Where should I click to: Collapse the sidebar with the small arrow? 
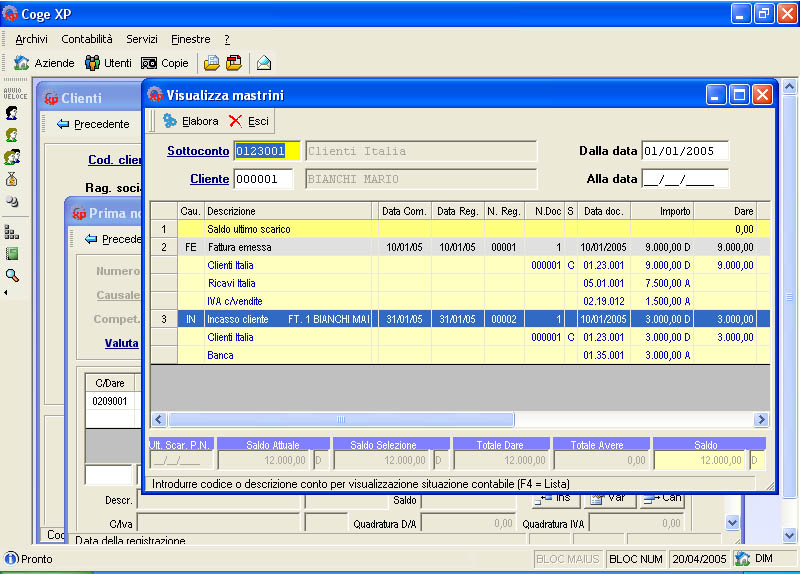tap(6, 293)
